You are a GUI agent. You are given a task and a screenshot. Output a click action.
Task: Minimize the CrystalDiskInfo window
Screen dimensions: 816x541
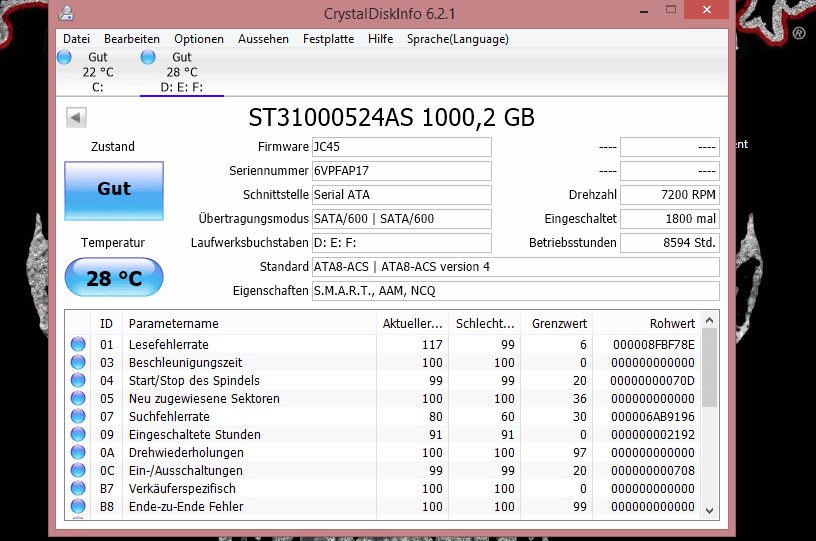coord(644,10)
